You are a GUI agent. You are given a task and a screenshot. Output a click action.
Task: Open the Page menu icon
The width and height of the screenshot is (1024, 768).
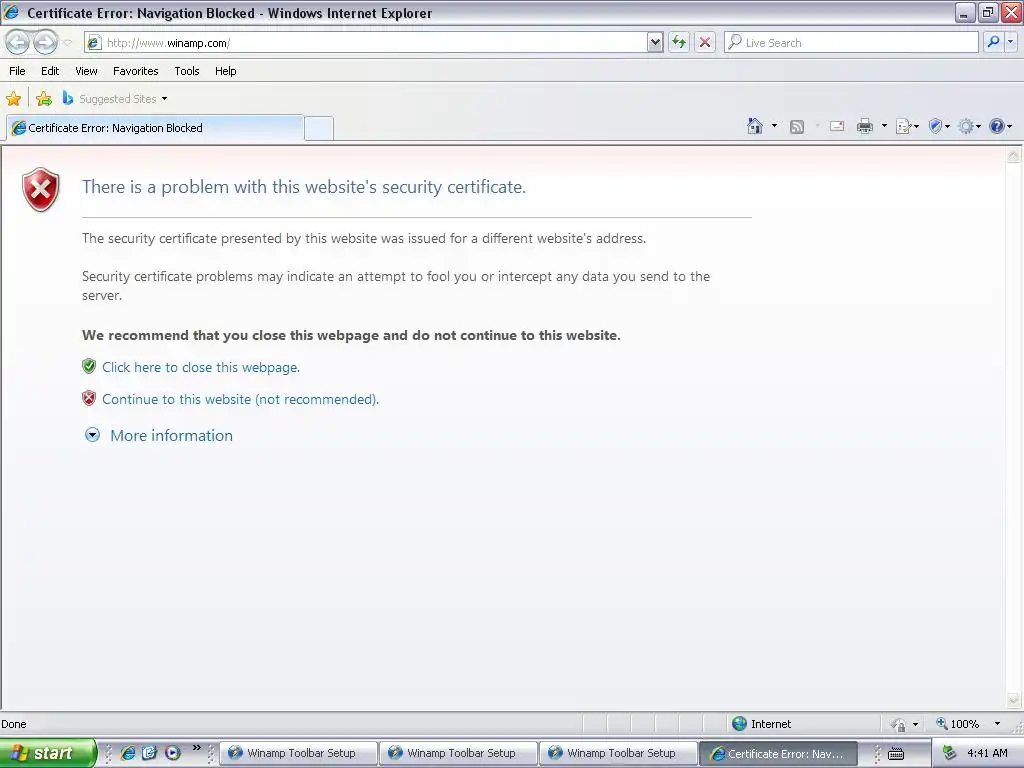point(907,127)
